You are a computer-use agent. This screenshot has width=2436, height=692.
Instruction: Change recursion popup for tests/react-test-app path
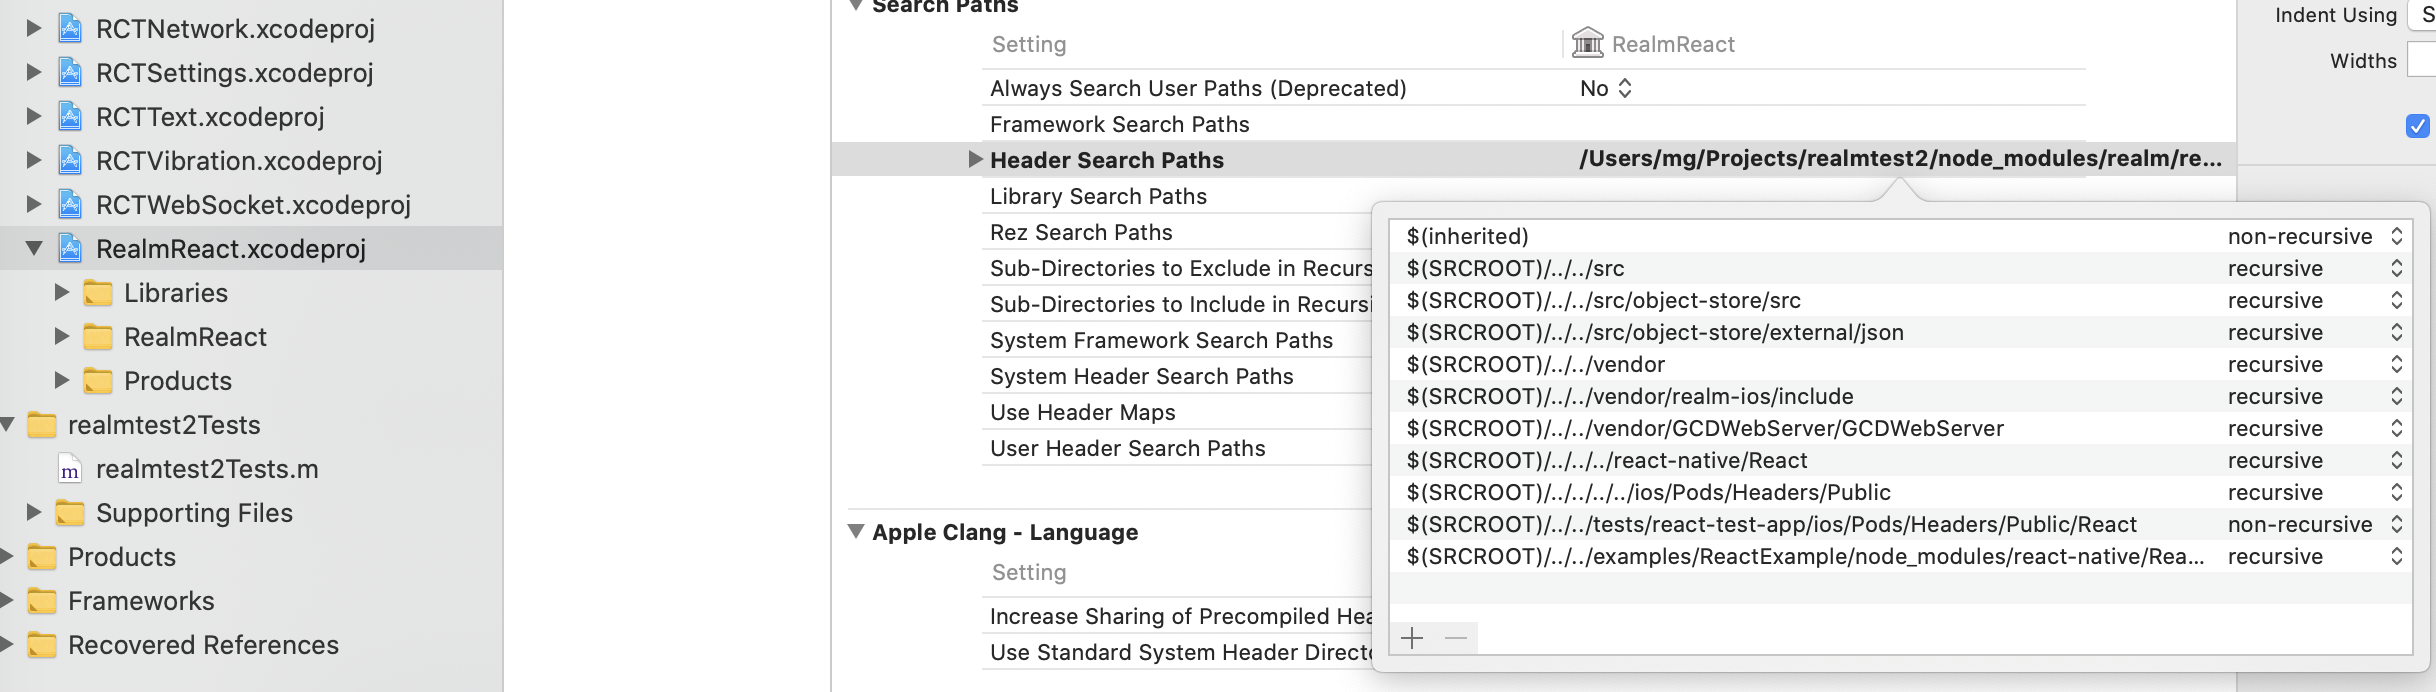(x=2314, y=524)
